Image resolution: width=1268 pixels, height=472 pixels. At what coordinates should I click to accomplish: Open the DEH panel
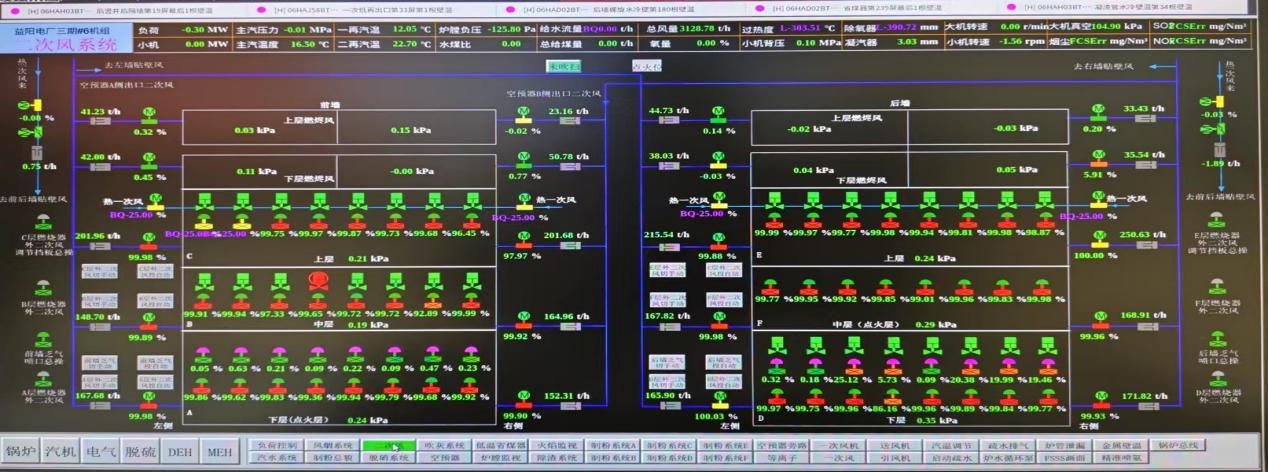coord(179,452)
